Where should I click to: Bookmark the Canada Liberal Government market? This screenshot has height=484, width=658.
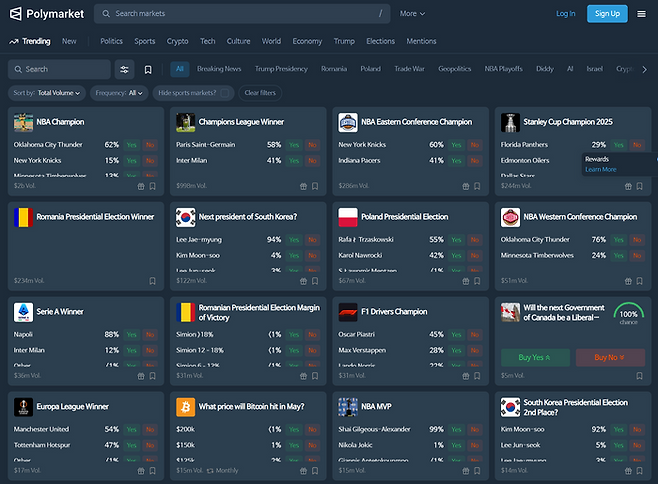(640, 376)
